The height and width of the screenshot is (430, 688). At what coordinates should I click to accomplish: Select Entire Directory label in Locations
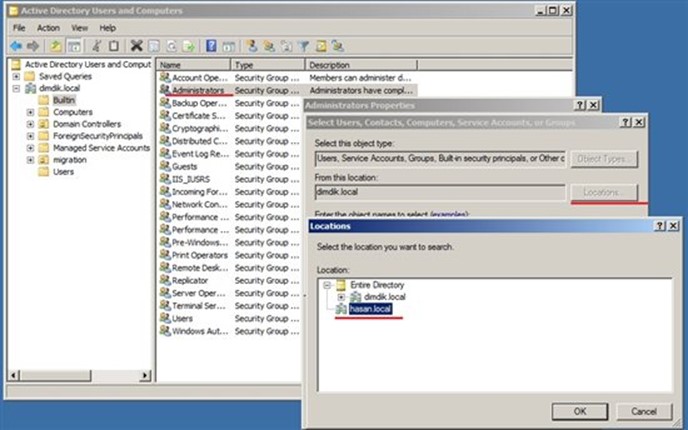pyautogui.click(x=377, y=285)
